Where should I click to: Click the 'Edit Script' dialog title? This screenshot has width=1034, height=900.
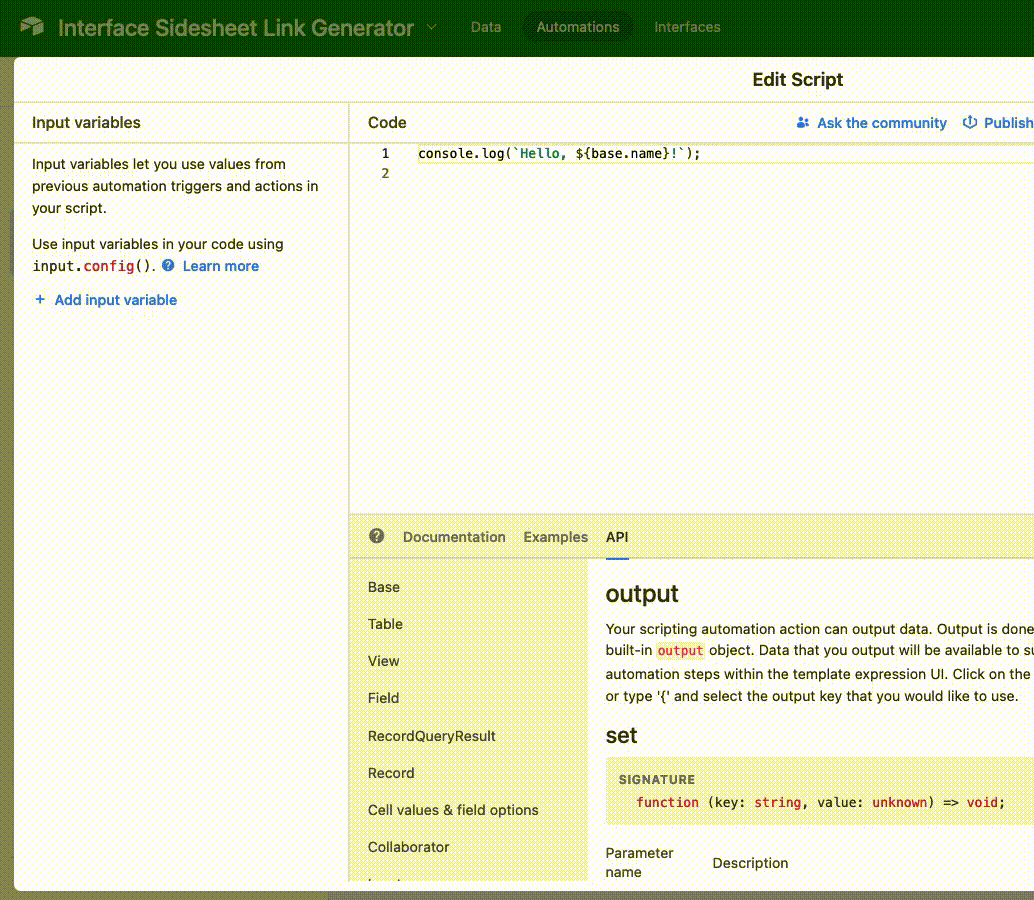(797, 80)
